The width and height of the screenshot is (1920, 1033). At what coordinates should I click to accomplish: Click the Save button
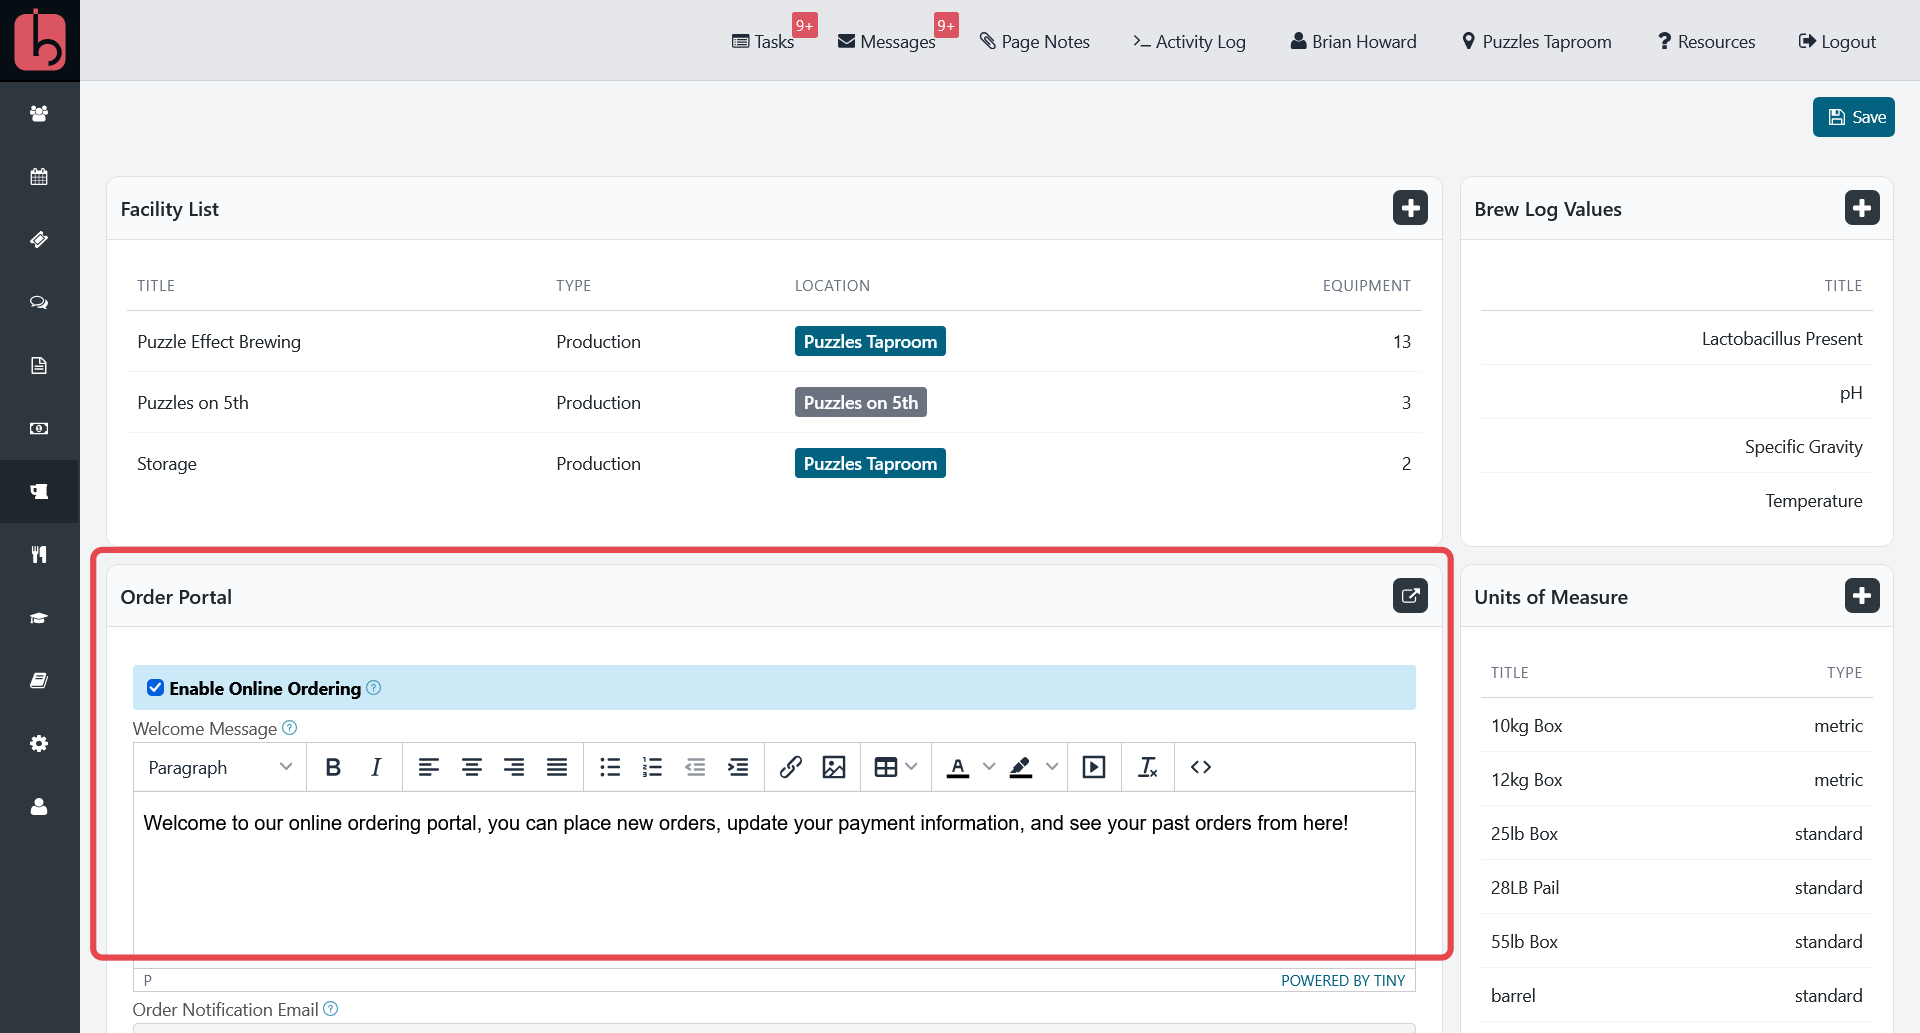pyautogui.click(x=1854, y=117)
